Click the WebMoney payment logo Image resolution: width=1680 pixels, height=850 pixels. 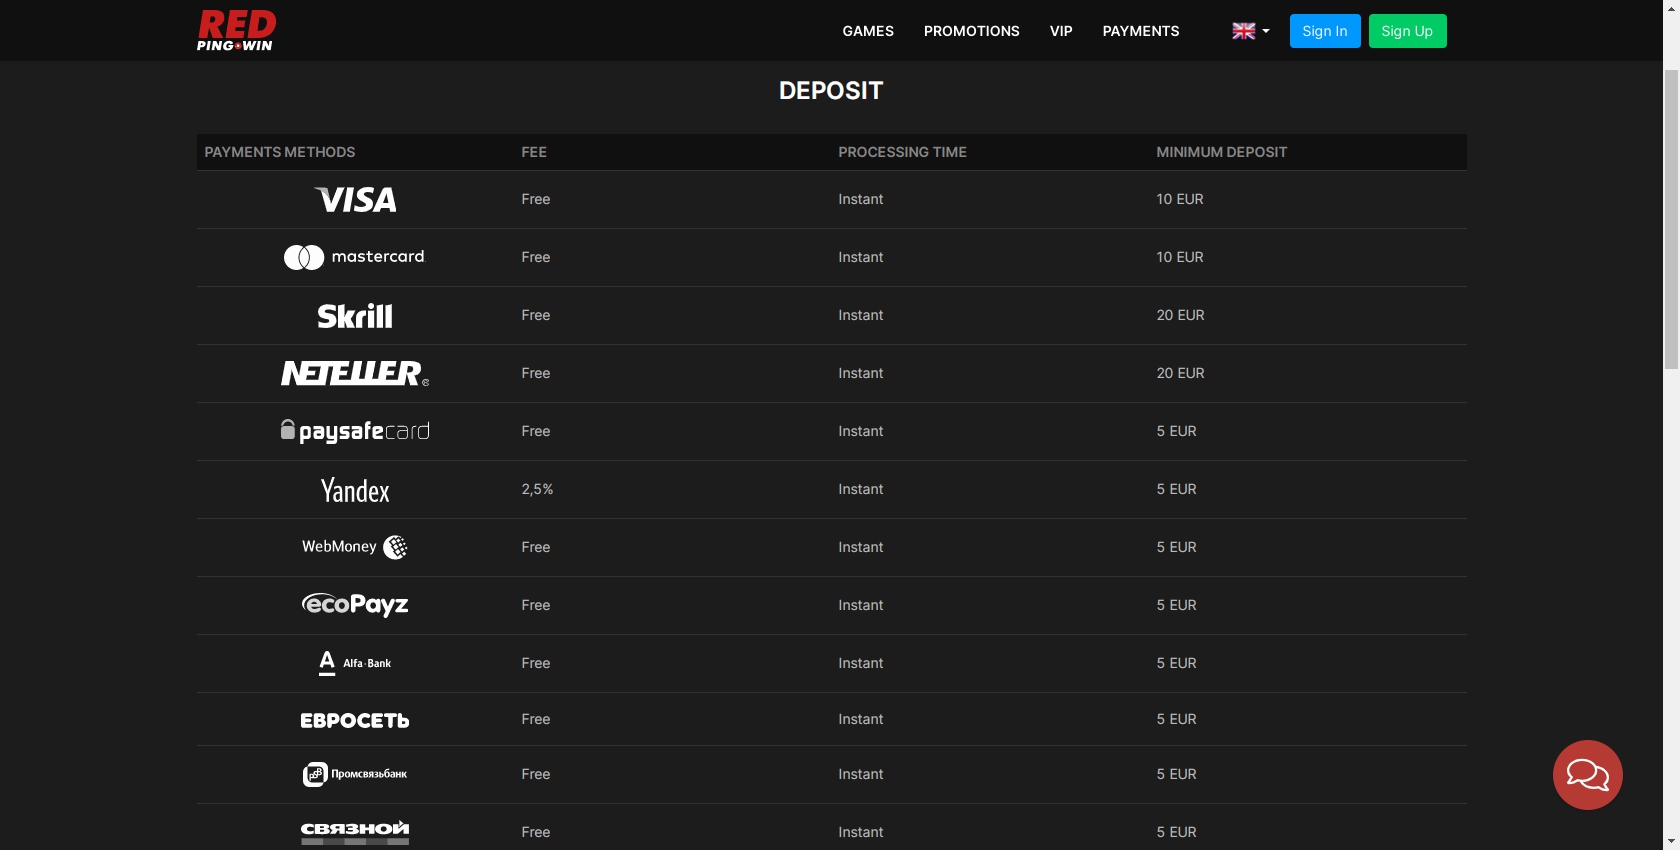point(355,547)
